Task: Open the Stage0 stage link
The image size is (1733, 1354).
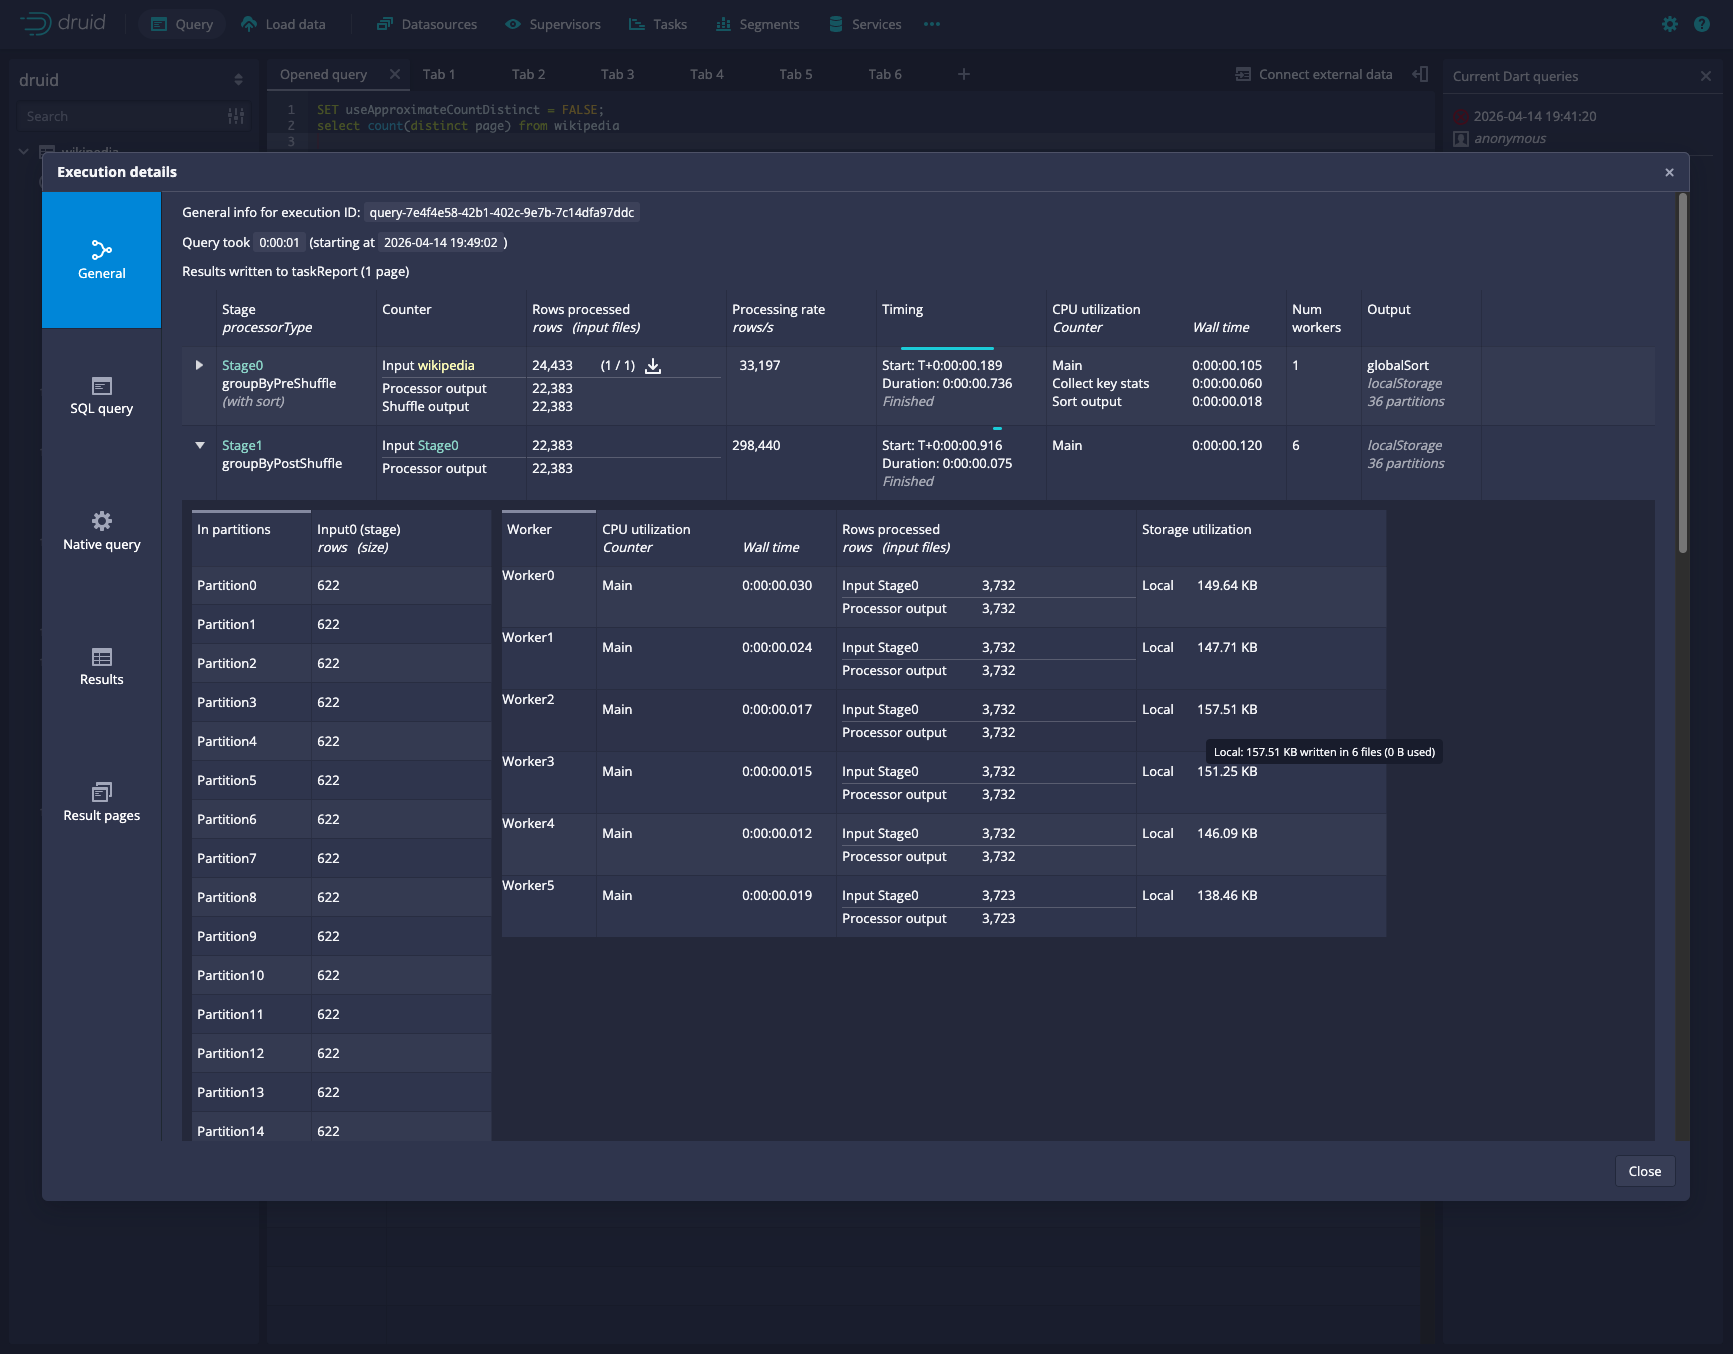Action: [x=242, y=365]
